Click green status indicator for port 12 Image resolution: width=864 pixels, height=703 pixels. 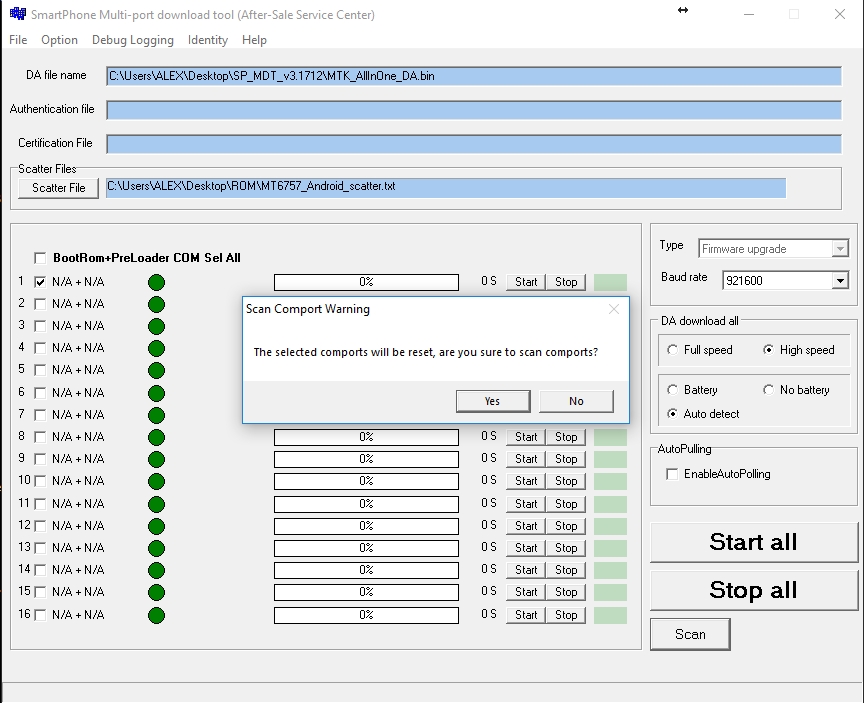(156, 527)
